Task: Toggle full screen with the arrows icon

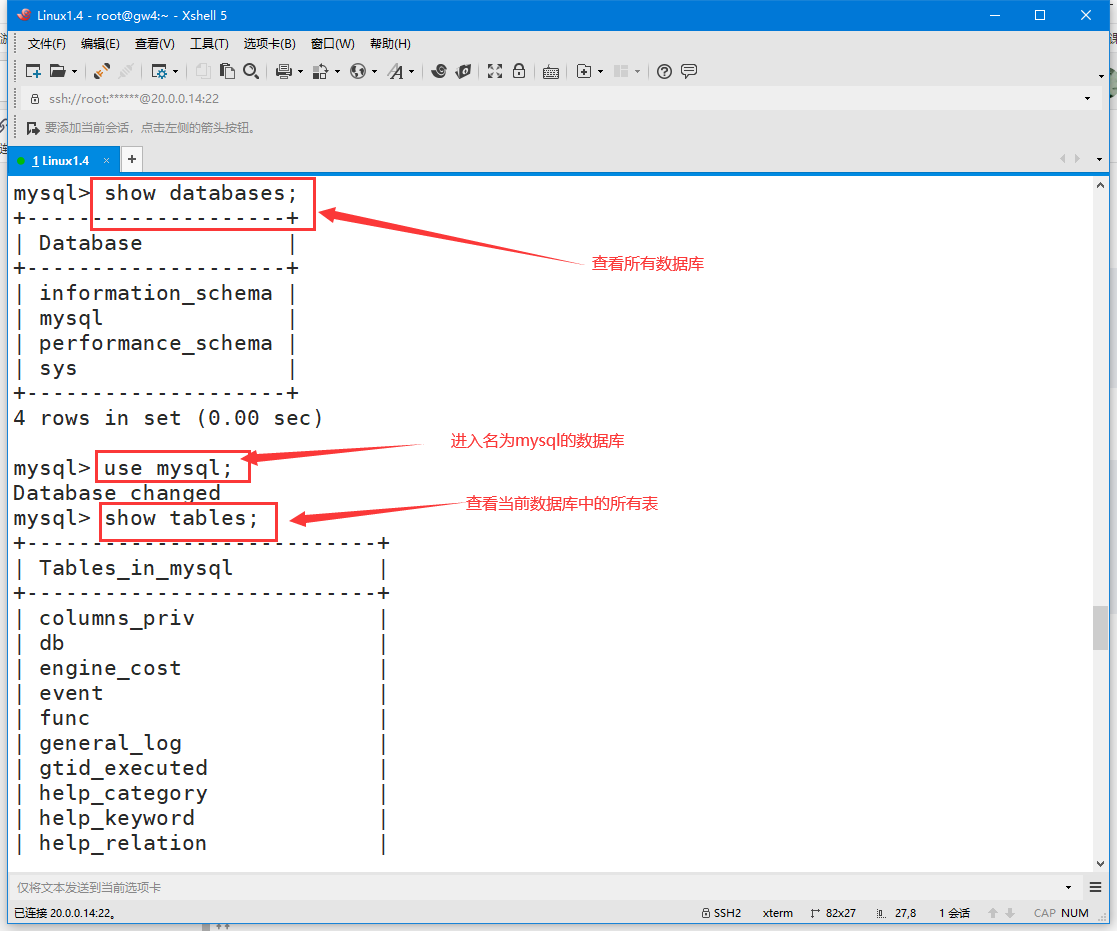Action: (495, 71)
